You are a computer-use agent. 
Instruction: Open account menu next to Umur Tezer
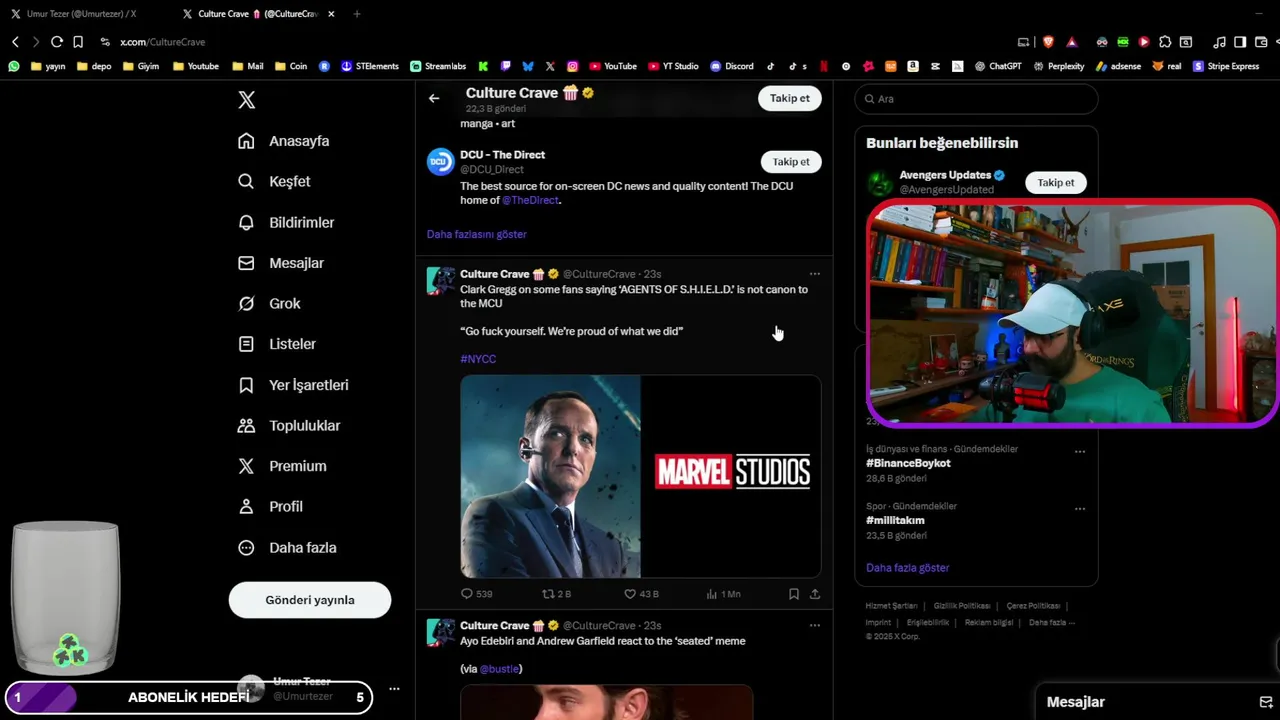(394, 689)
